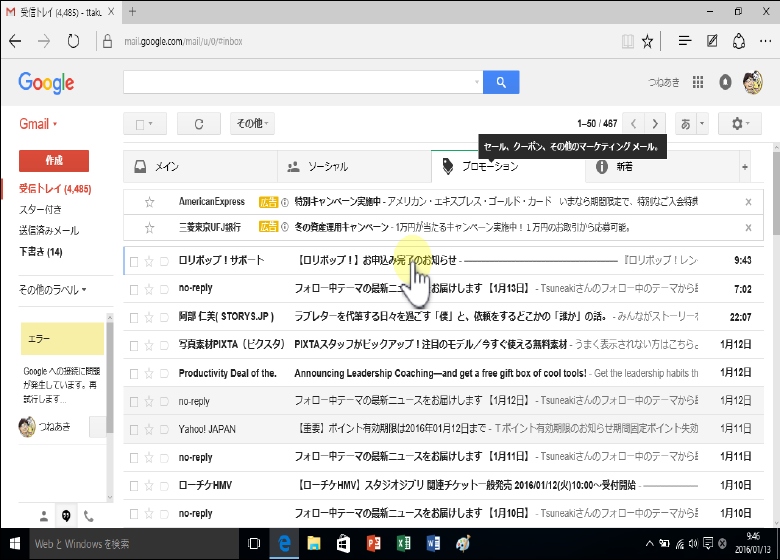Click the つねあき name link in header

664,82
